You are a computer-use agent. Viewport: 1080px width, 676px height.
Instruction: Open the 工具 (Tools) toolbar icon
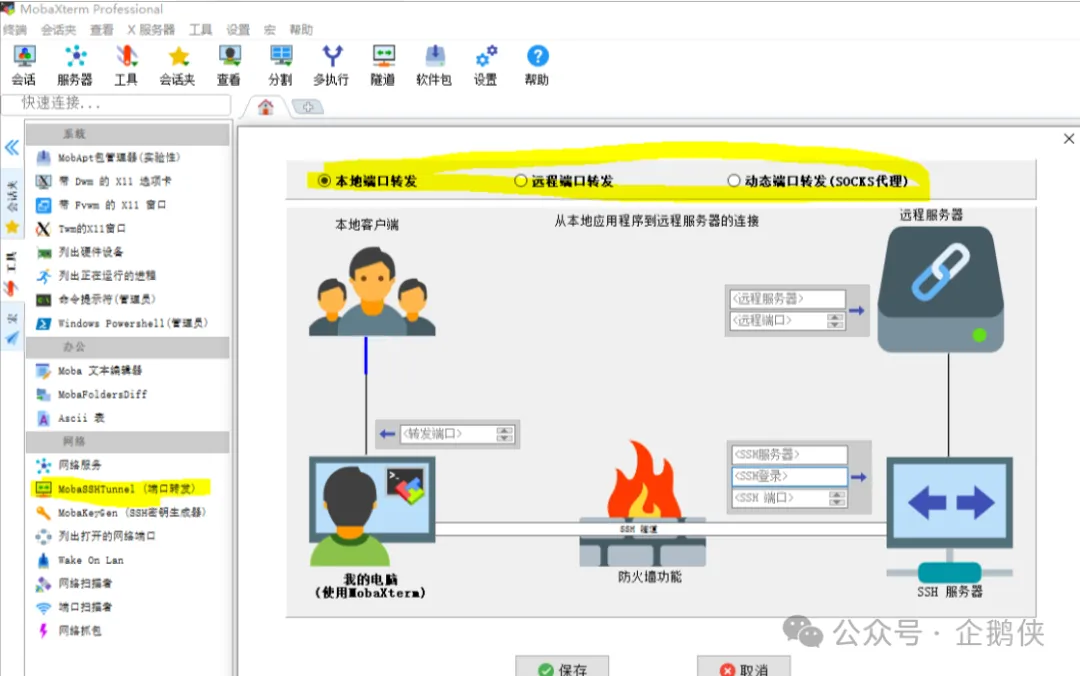coord(126,65)
